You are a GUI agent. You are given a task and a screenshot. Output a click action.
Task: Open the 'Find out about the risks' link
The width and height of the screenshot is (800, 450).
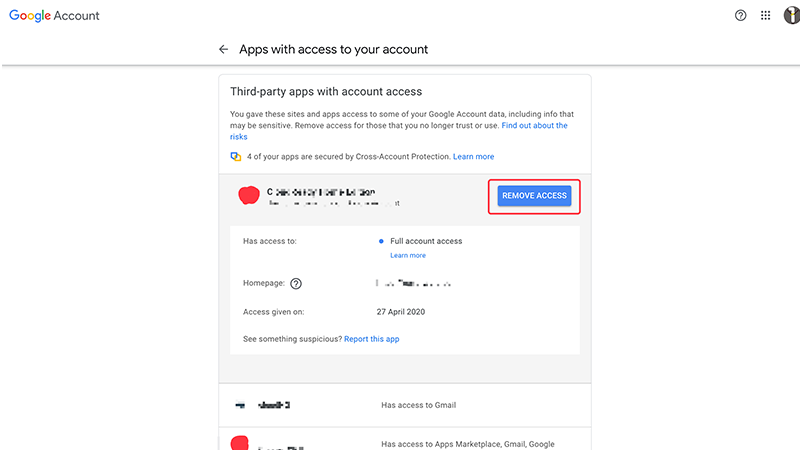point(534,126)
